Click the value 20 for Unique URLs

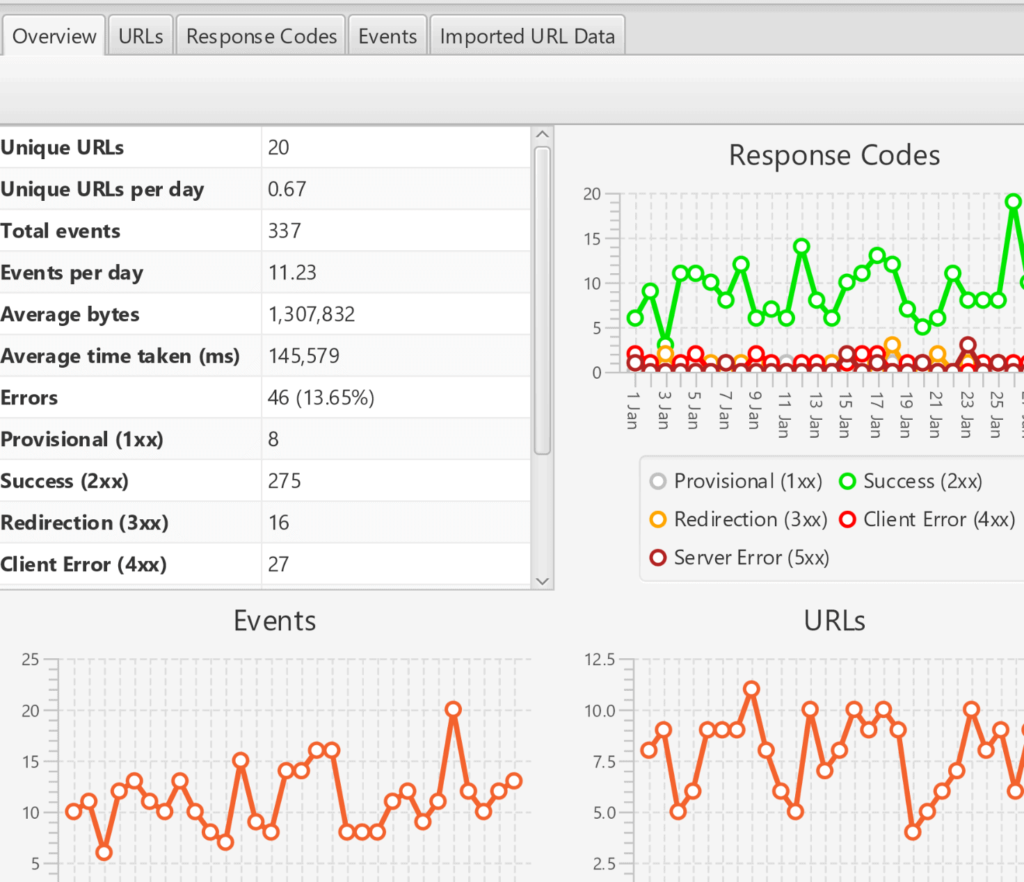pyautogui.click(x=278, y=148)
